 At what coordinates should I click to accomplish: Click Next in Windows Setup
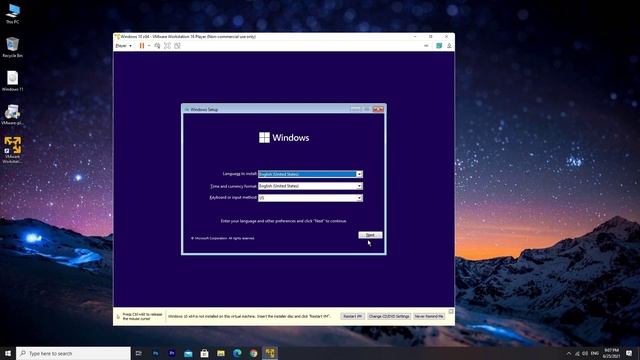pos(370,235)
